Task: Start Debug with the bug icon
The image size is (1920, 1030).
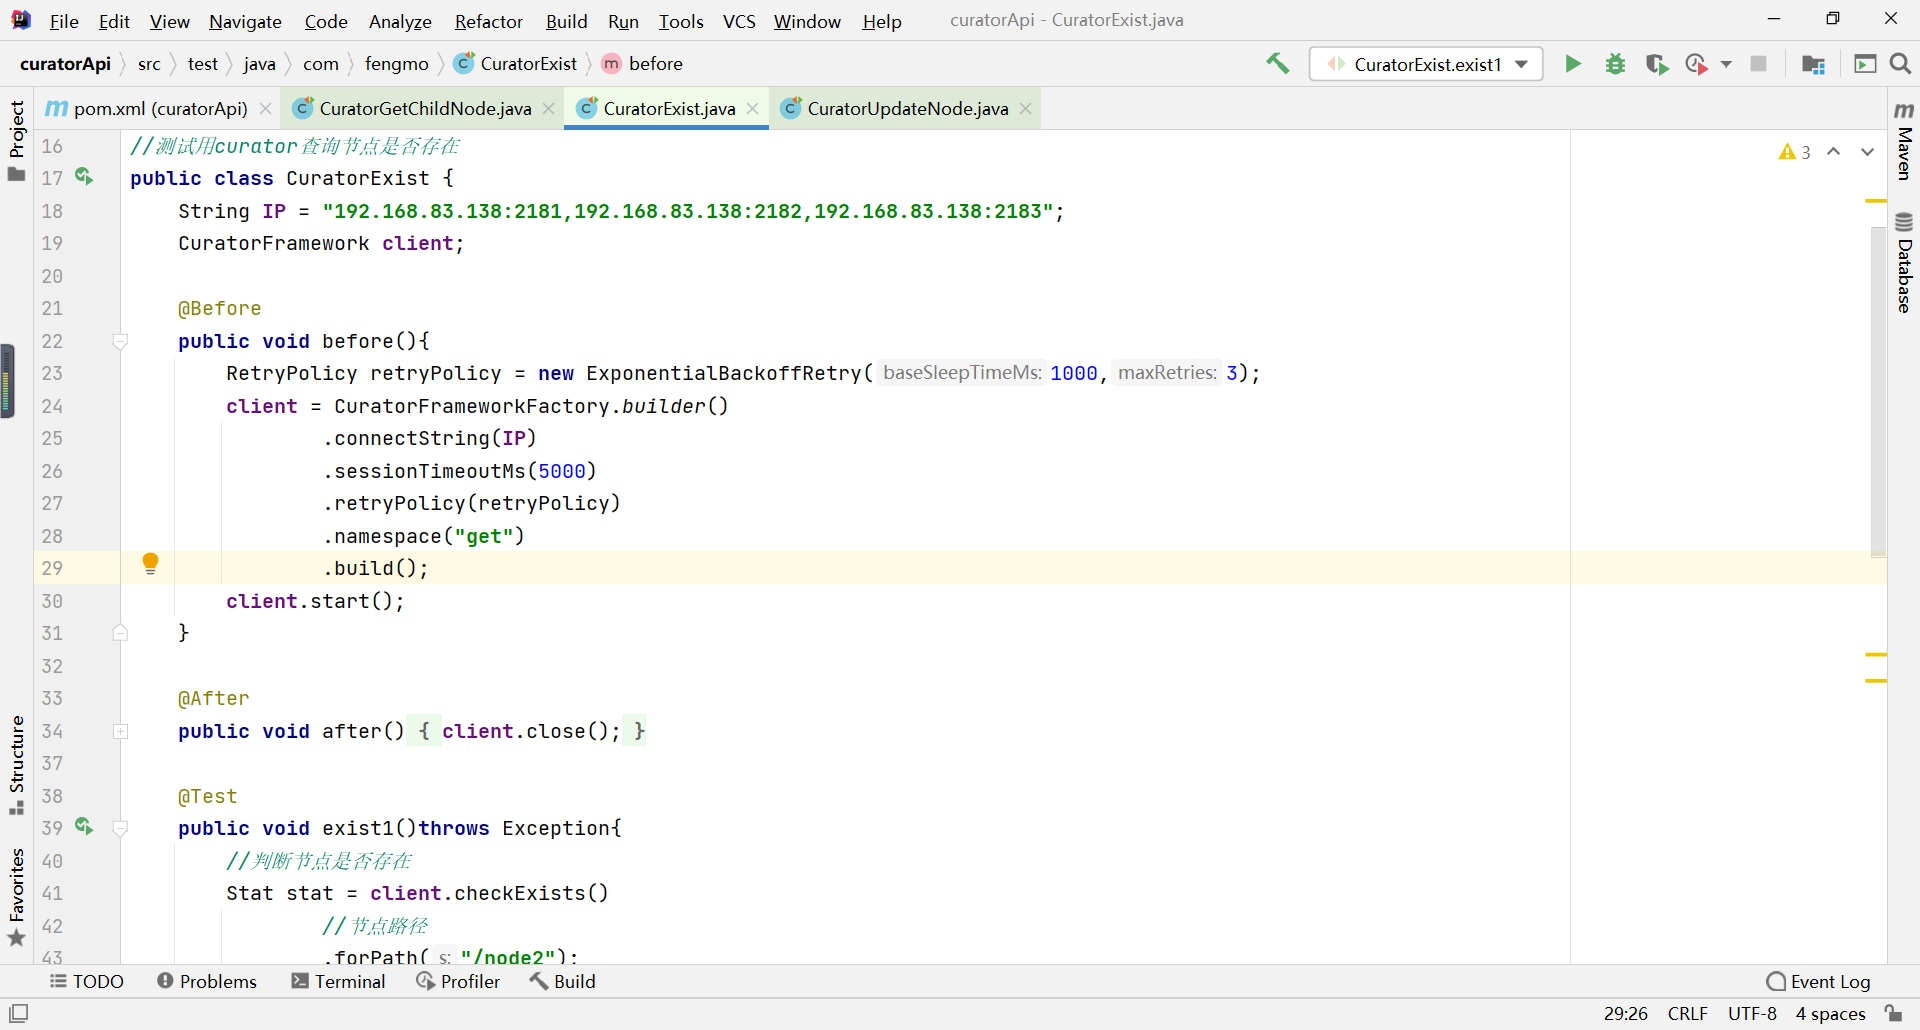Action: [x=1615, y=64]
